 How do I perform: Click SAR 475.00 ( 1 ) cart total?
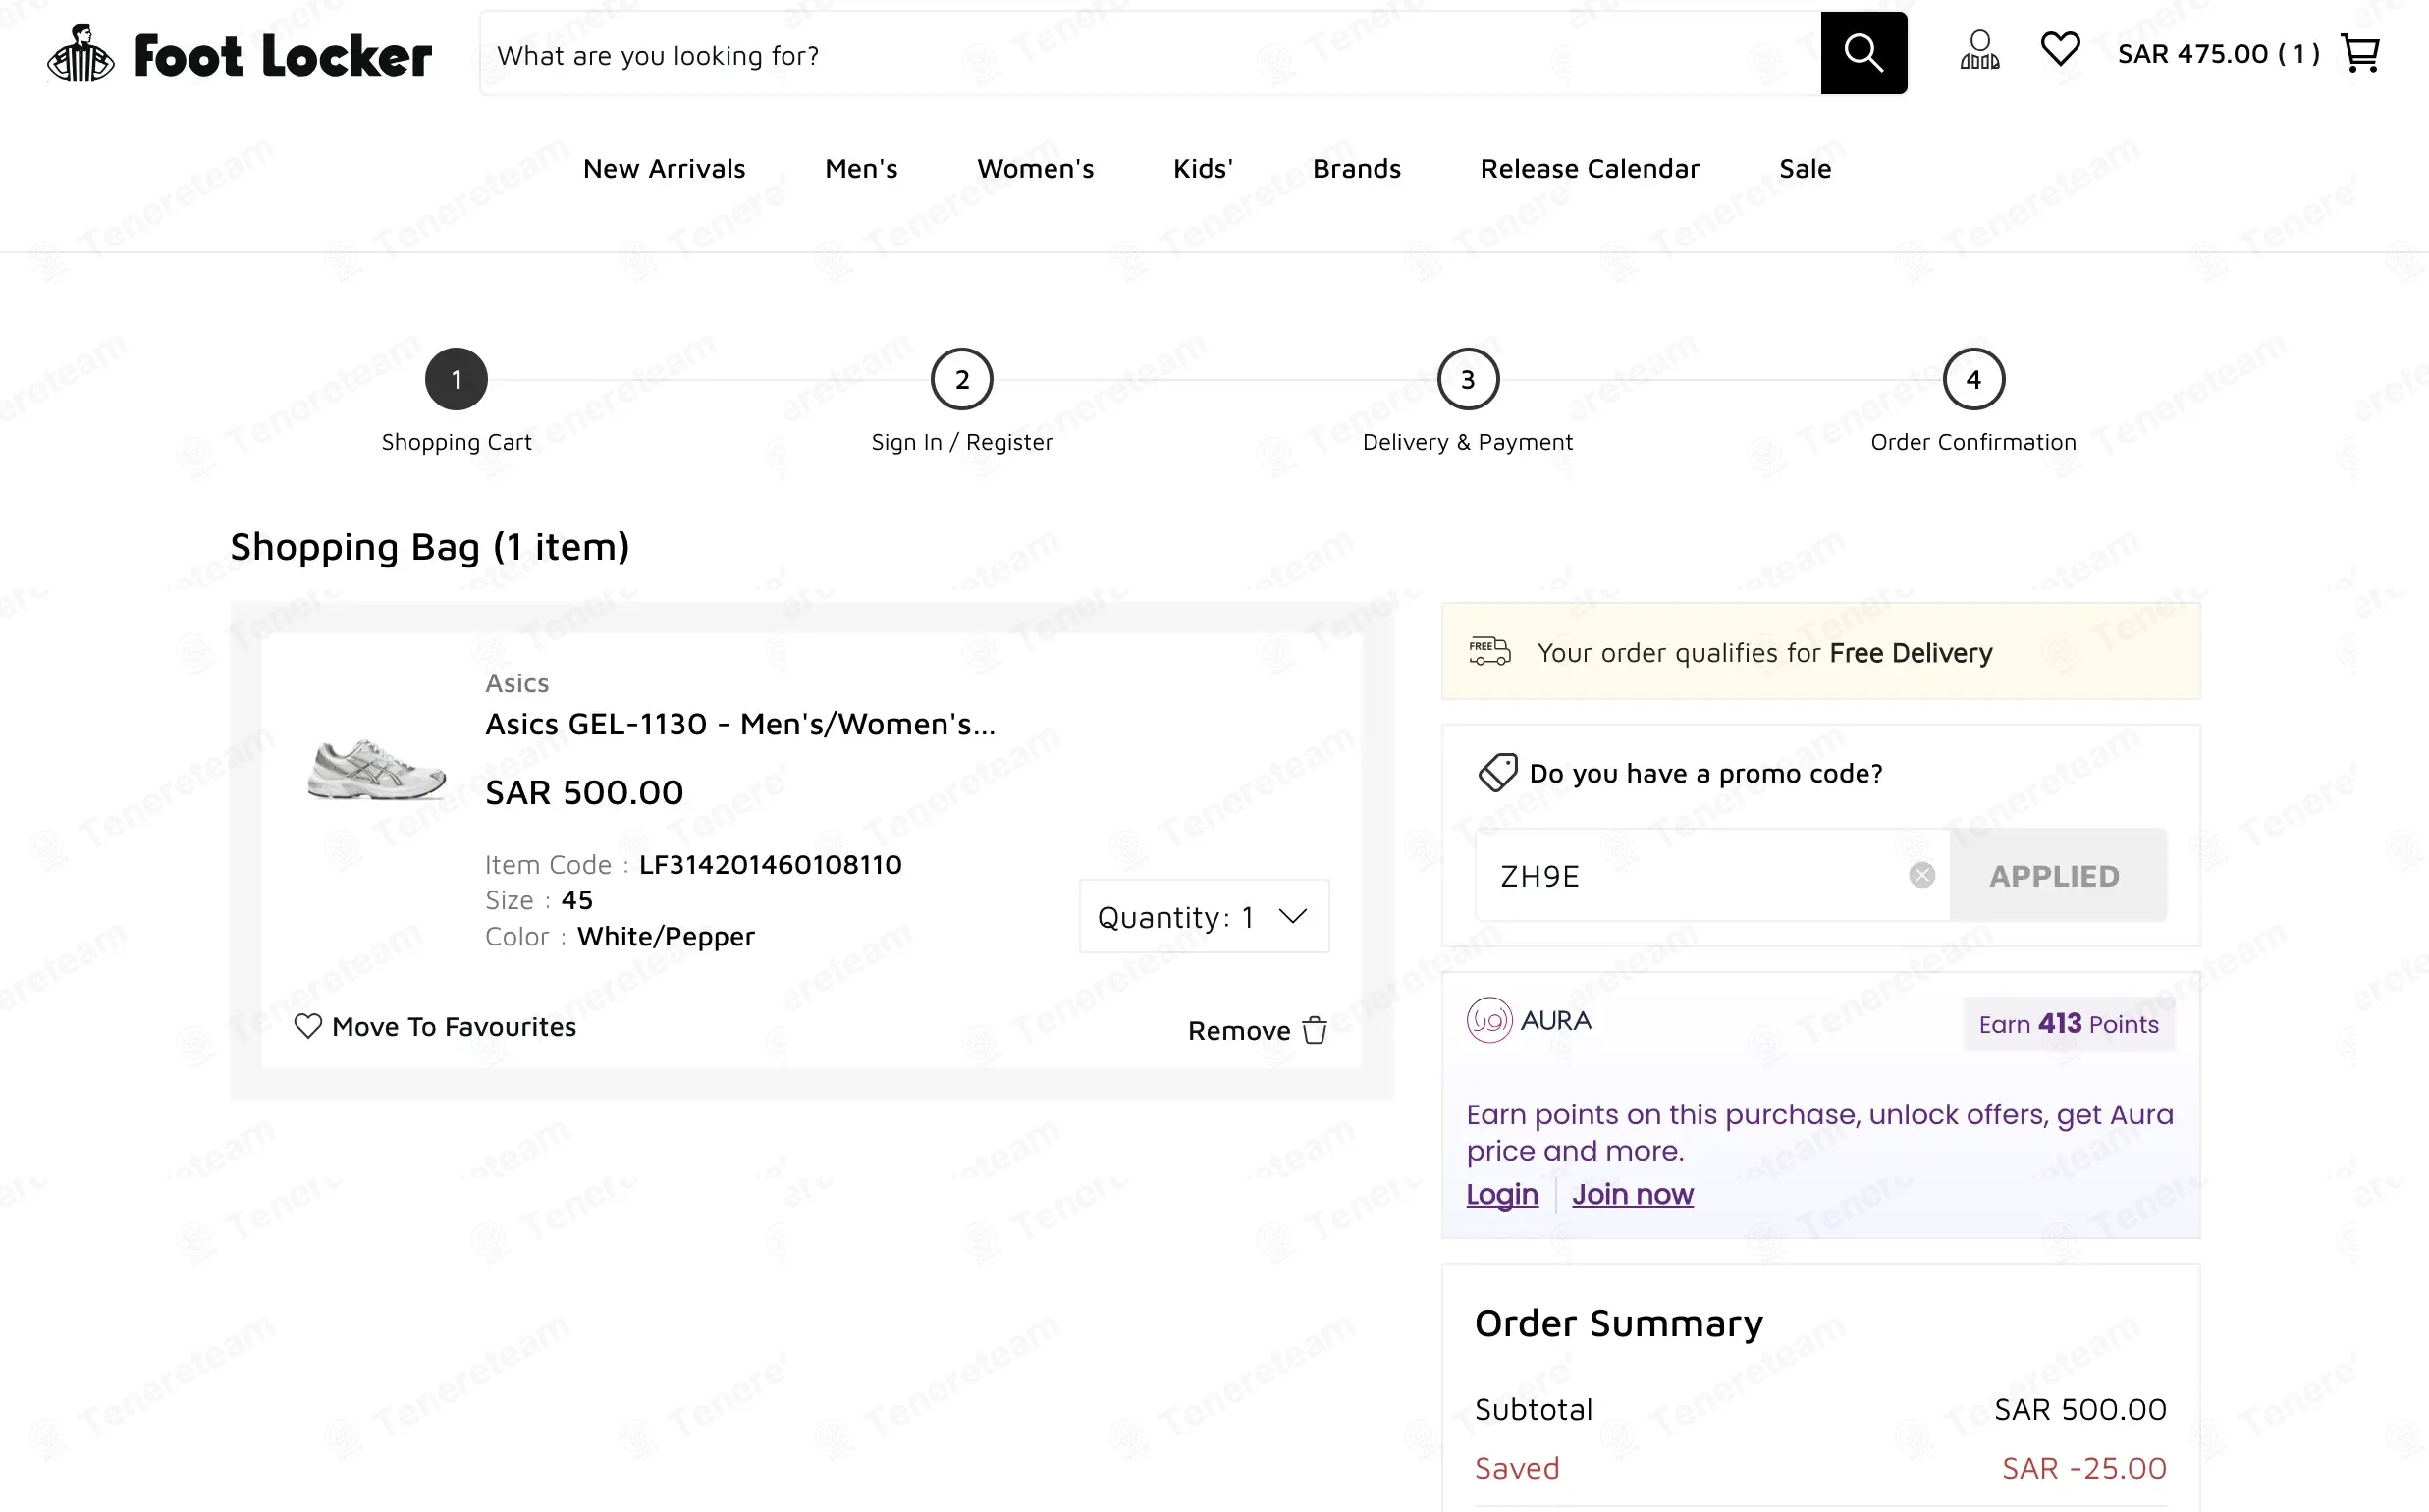click(2218, 54)
